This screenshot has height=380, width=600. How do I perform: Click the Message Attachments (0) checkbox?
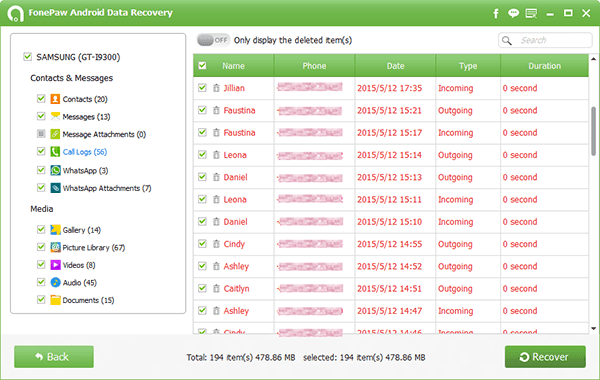point(41,134)
